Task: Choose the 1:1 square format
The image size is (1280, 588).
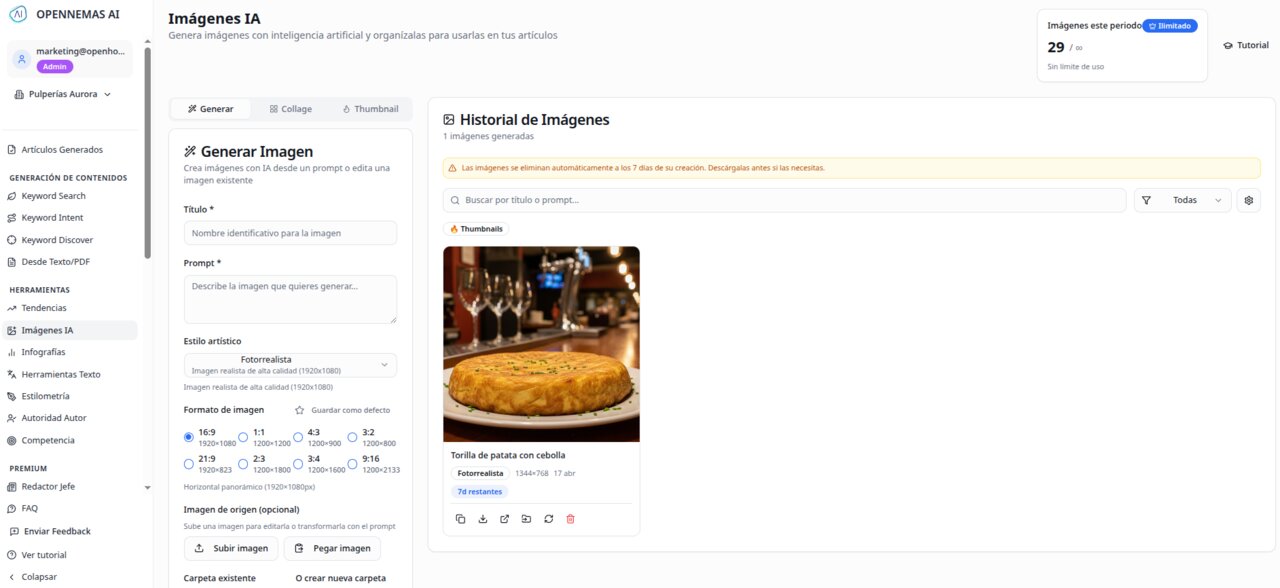Action: tap(243, 437)
